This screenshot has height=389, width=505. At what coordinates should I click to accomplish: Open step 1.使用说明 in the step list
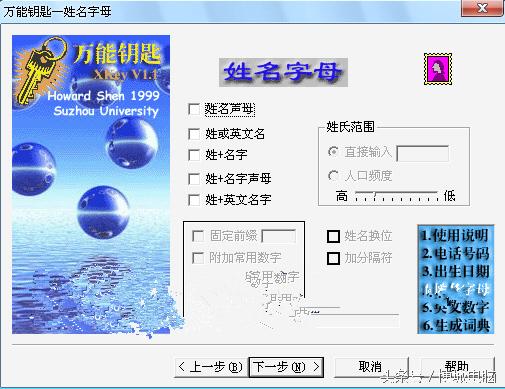click(x=455, y=235)
